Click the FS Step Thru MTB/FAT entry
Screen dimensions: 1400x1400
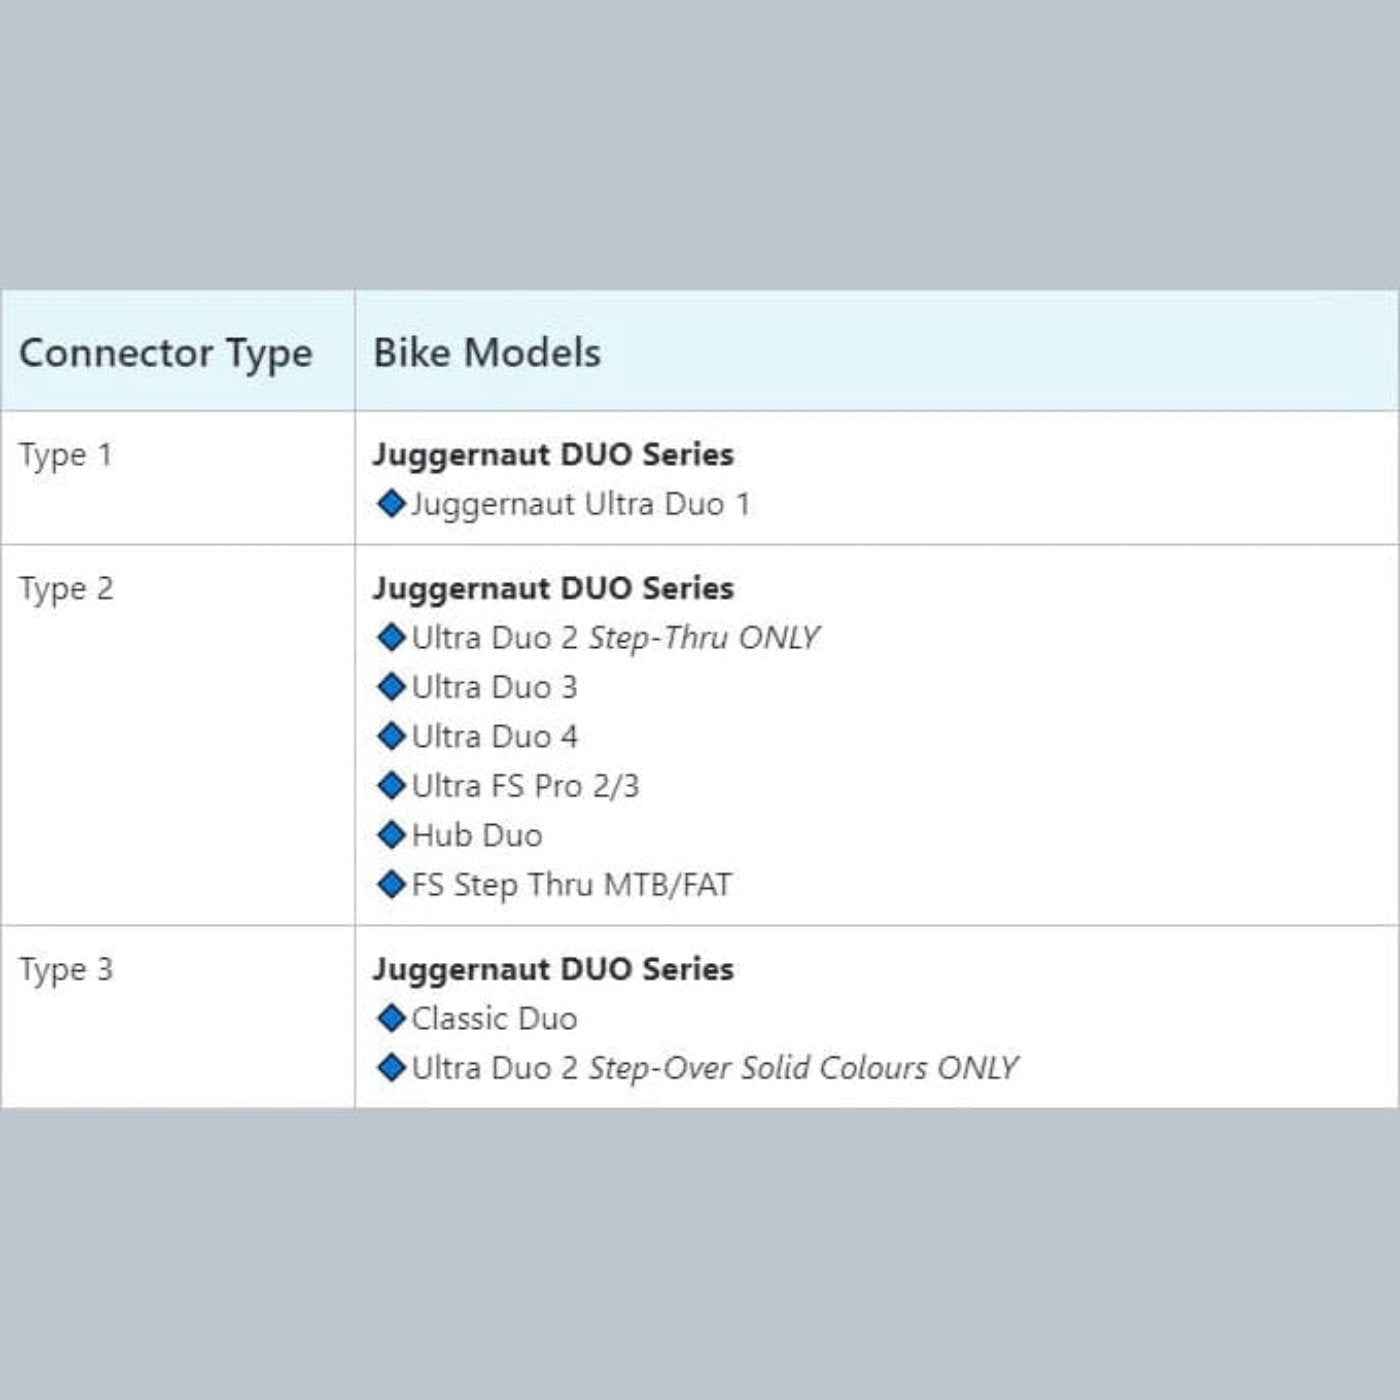coord(571,885)
